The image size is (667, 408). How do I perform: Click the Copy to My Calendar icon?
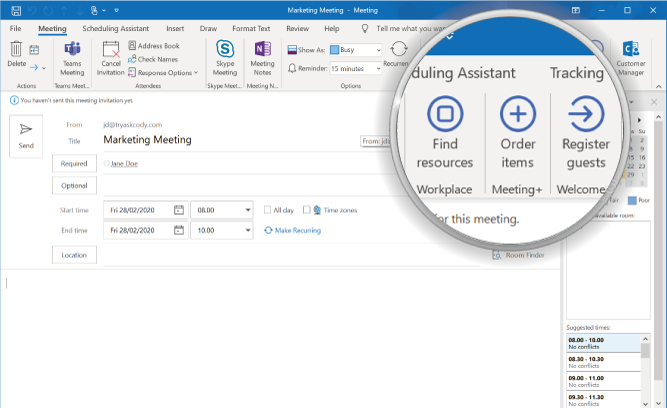(34, 50)
